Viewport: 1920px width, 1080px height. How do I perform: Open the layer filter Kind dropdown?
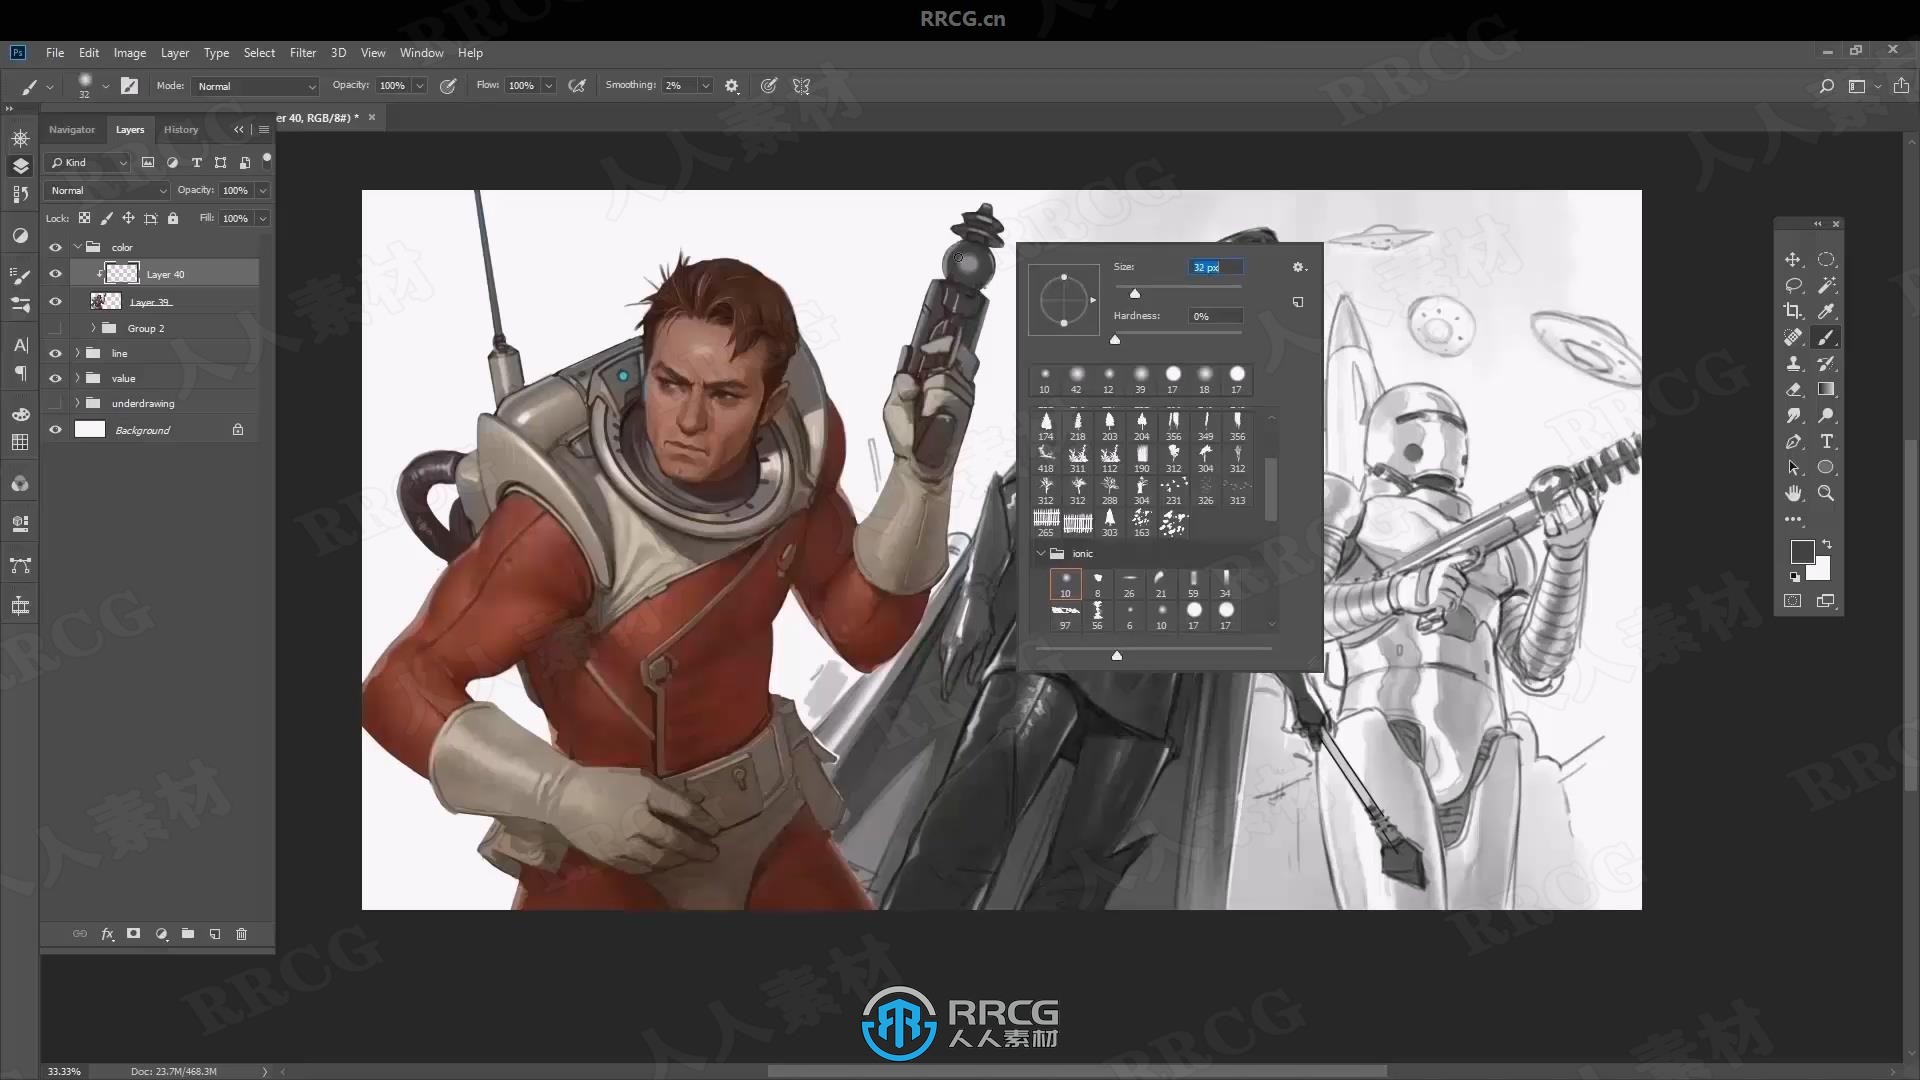coord(89,162)
